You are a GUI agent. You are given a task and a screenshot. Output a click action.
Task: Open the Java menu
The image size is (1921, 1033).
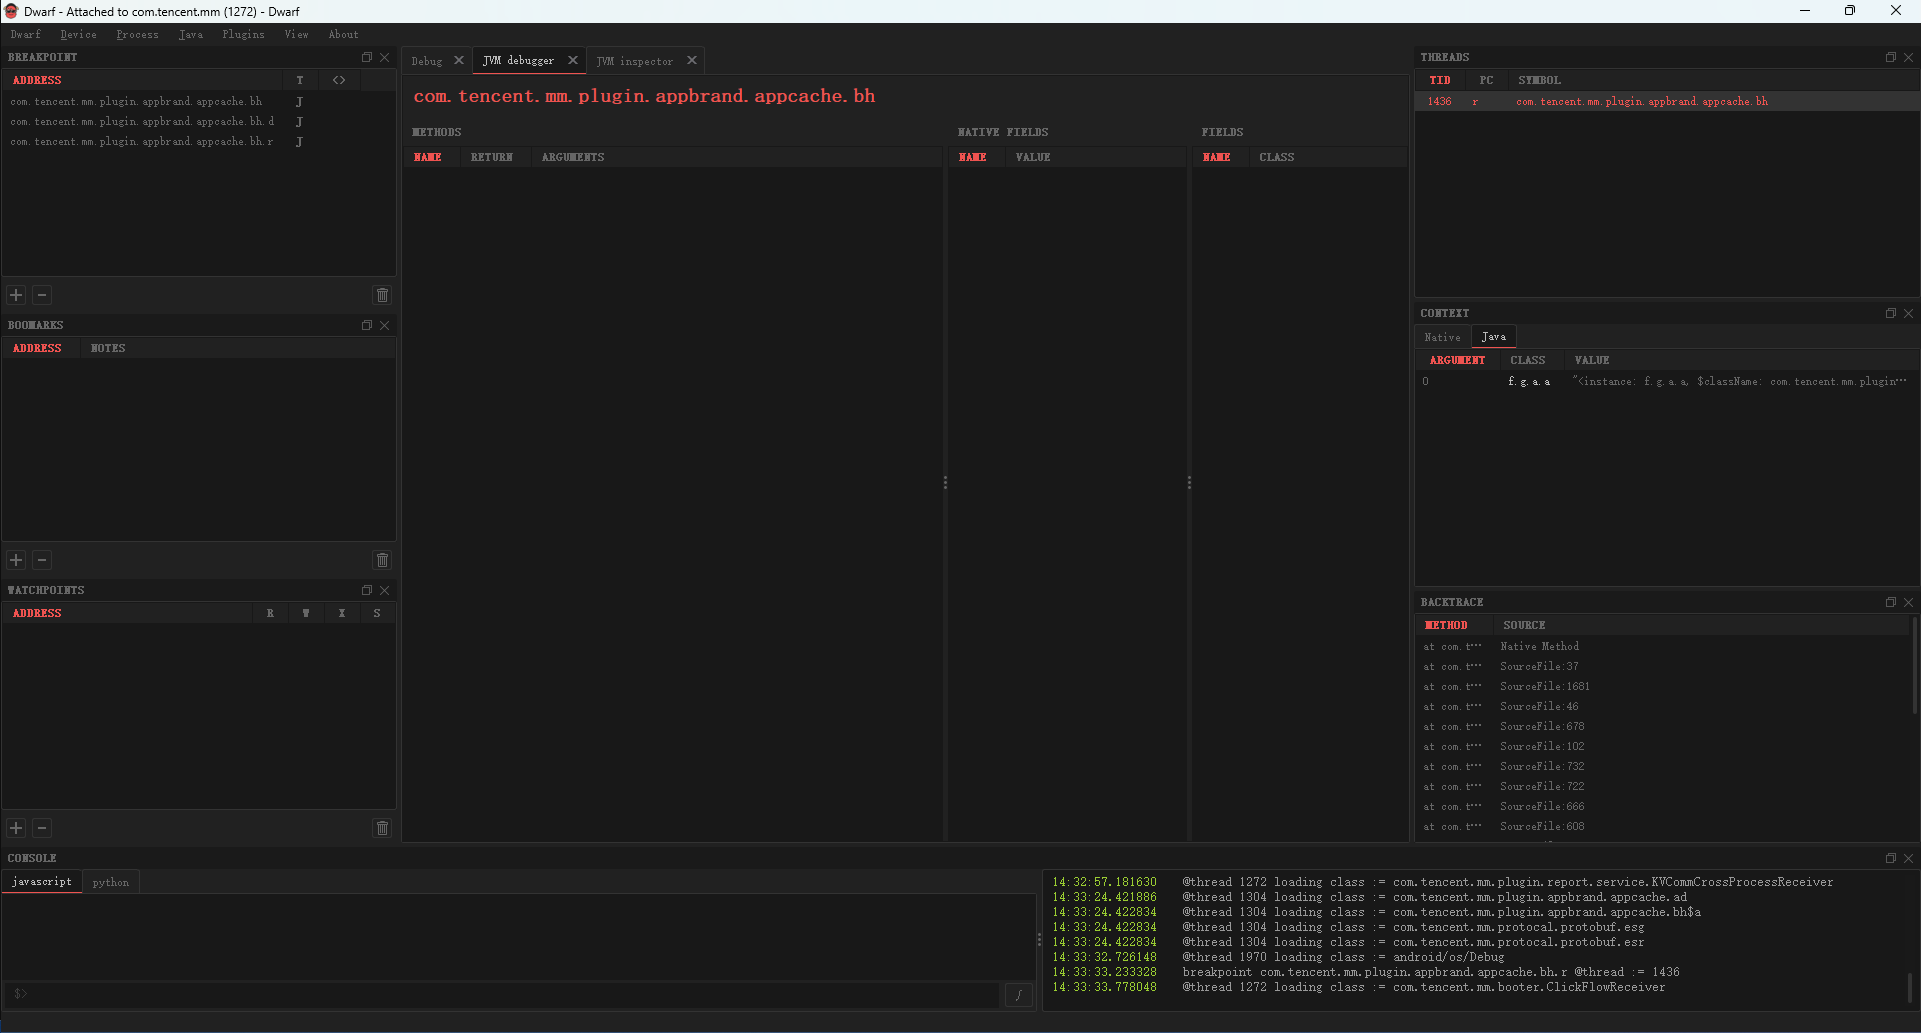click(x=190, y=34)
